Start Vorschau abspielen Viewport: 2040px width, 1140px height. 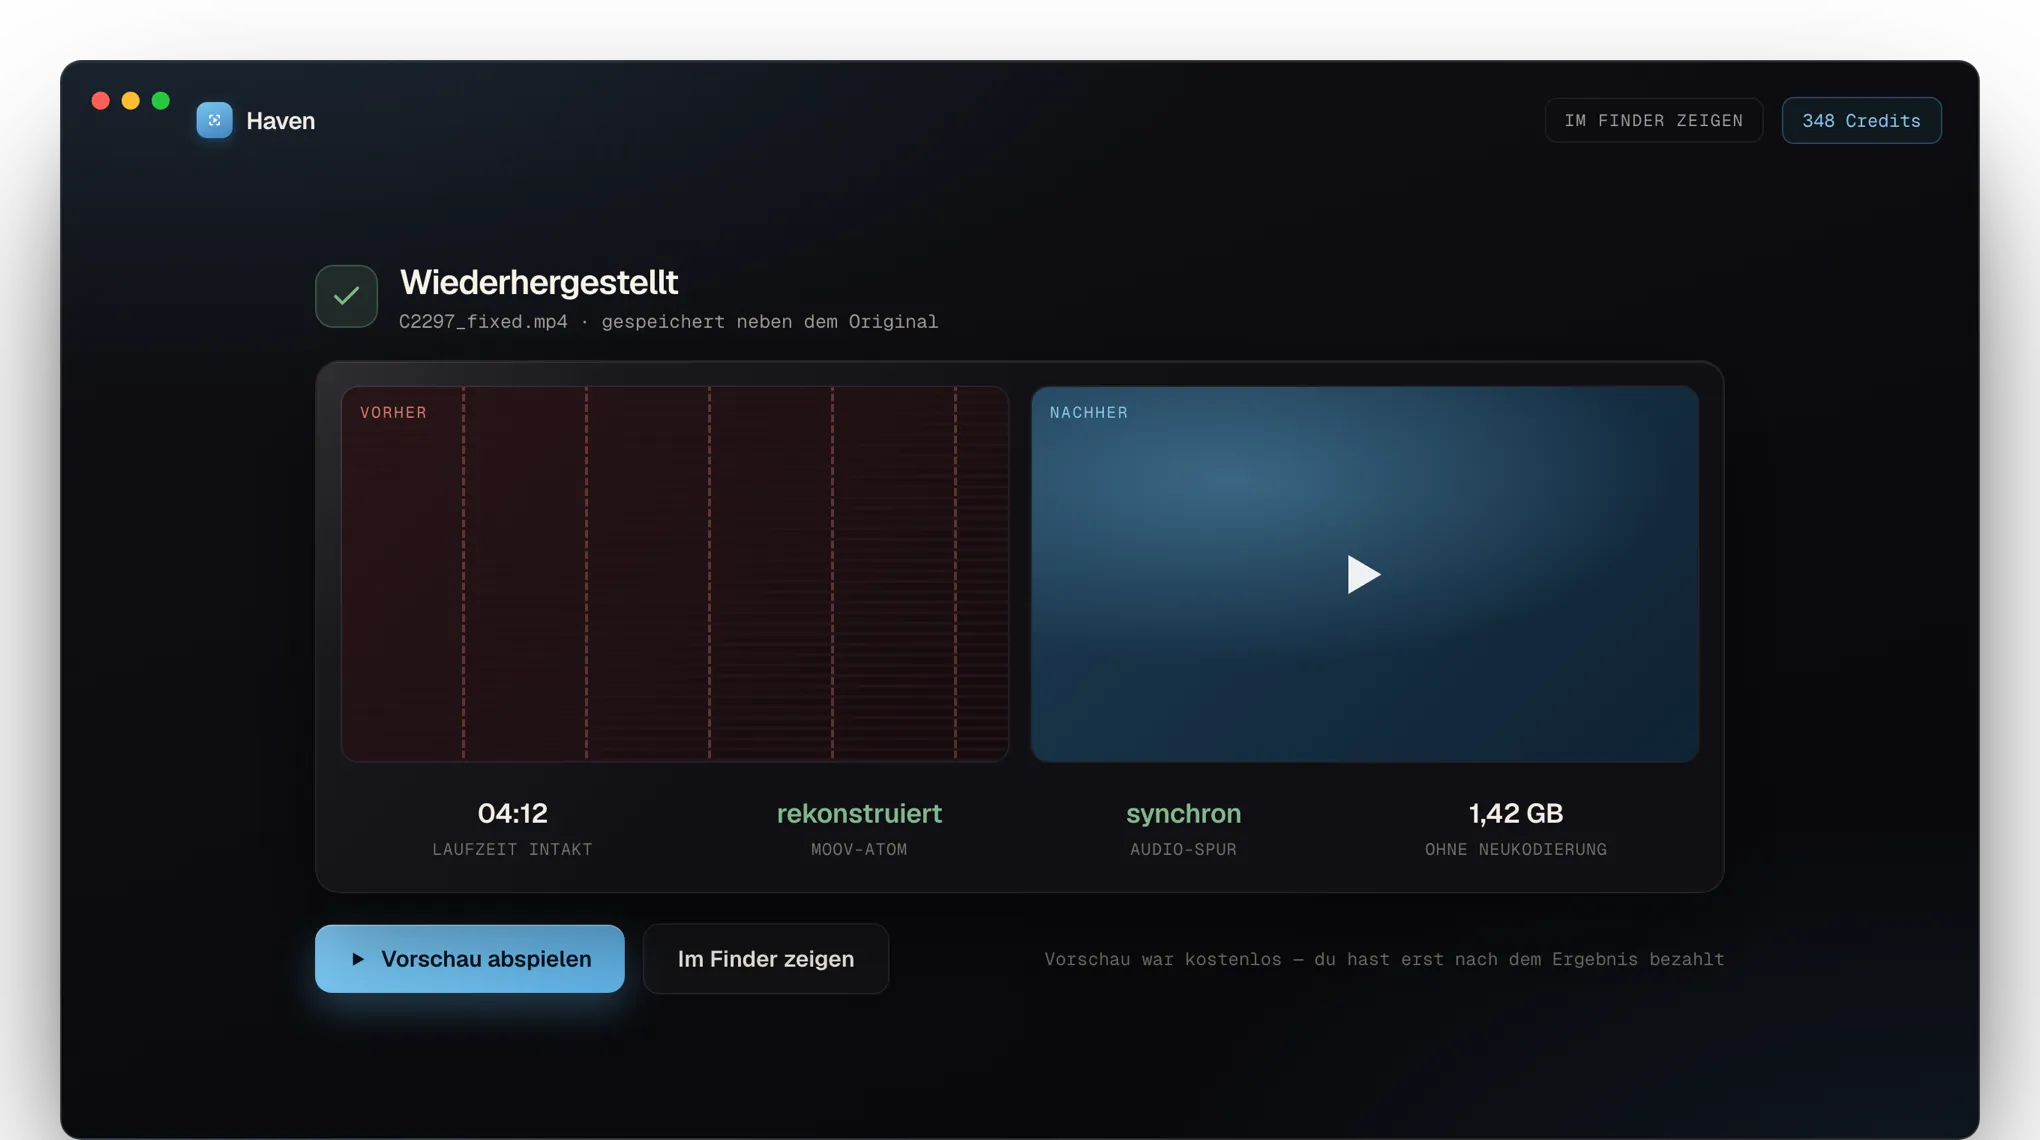[x=469, y=959]
